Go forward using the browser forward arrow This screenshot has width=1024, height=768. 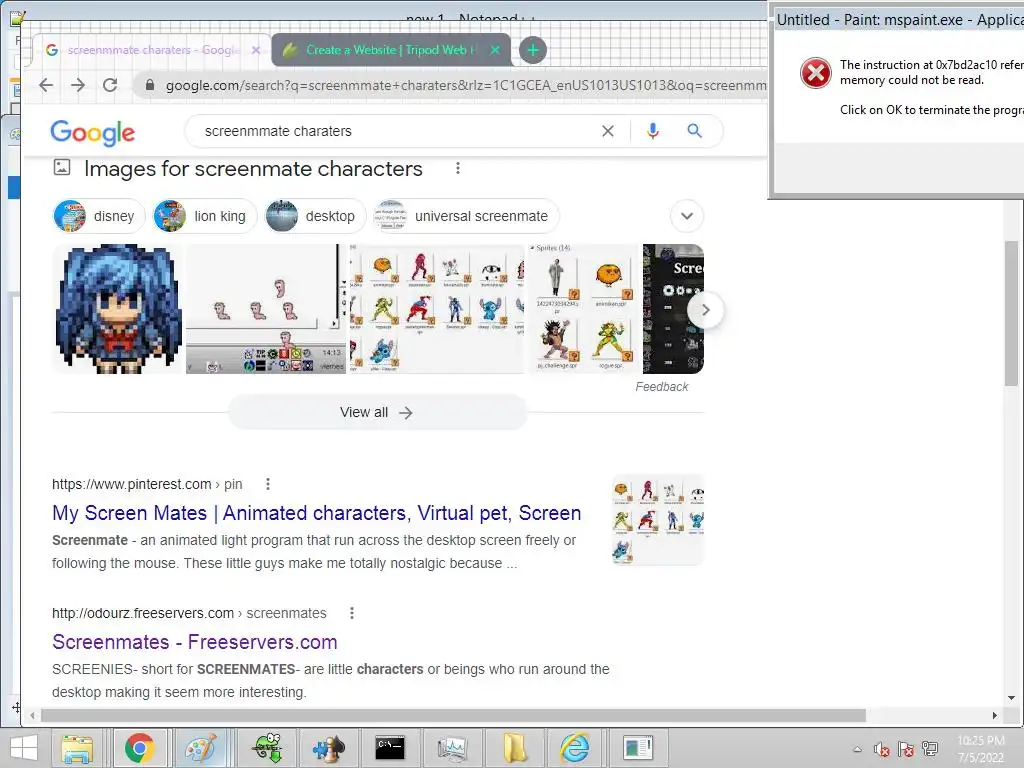point(78,85)
